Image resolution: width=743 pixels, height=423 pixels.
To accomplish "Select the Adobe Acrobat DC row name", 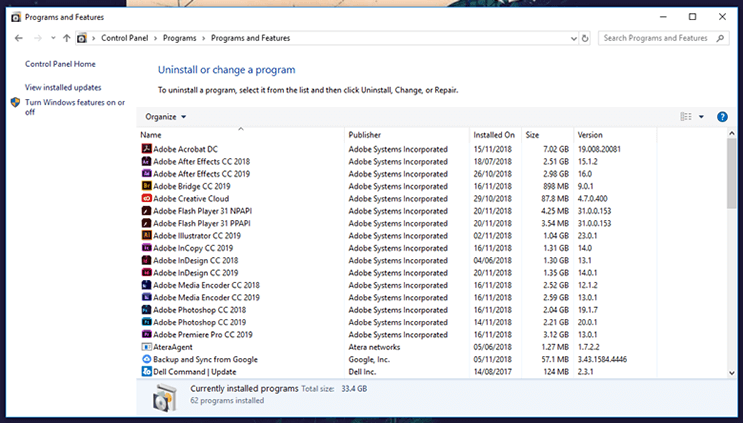I will [x=185, y=149].
